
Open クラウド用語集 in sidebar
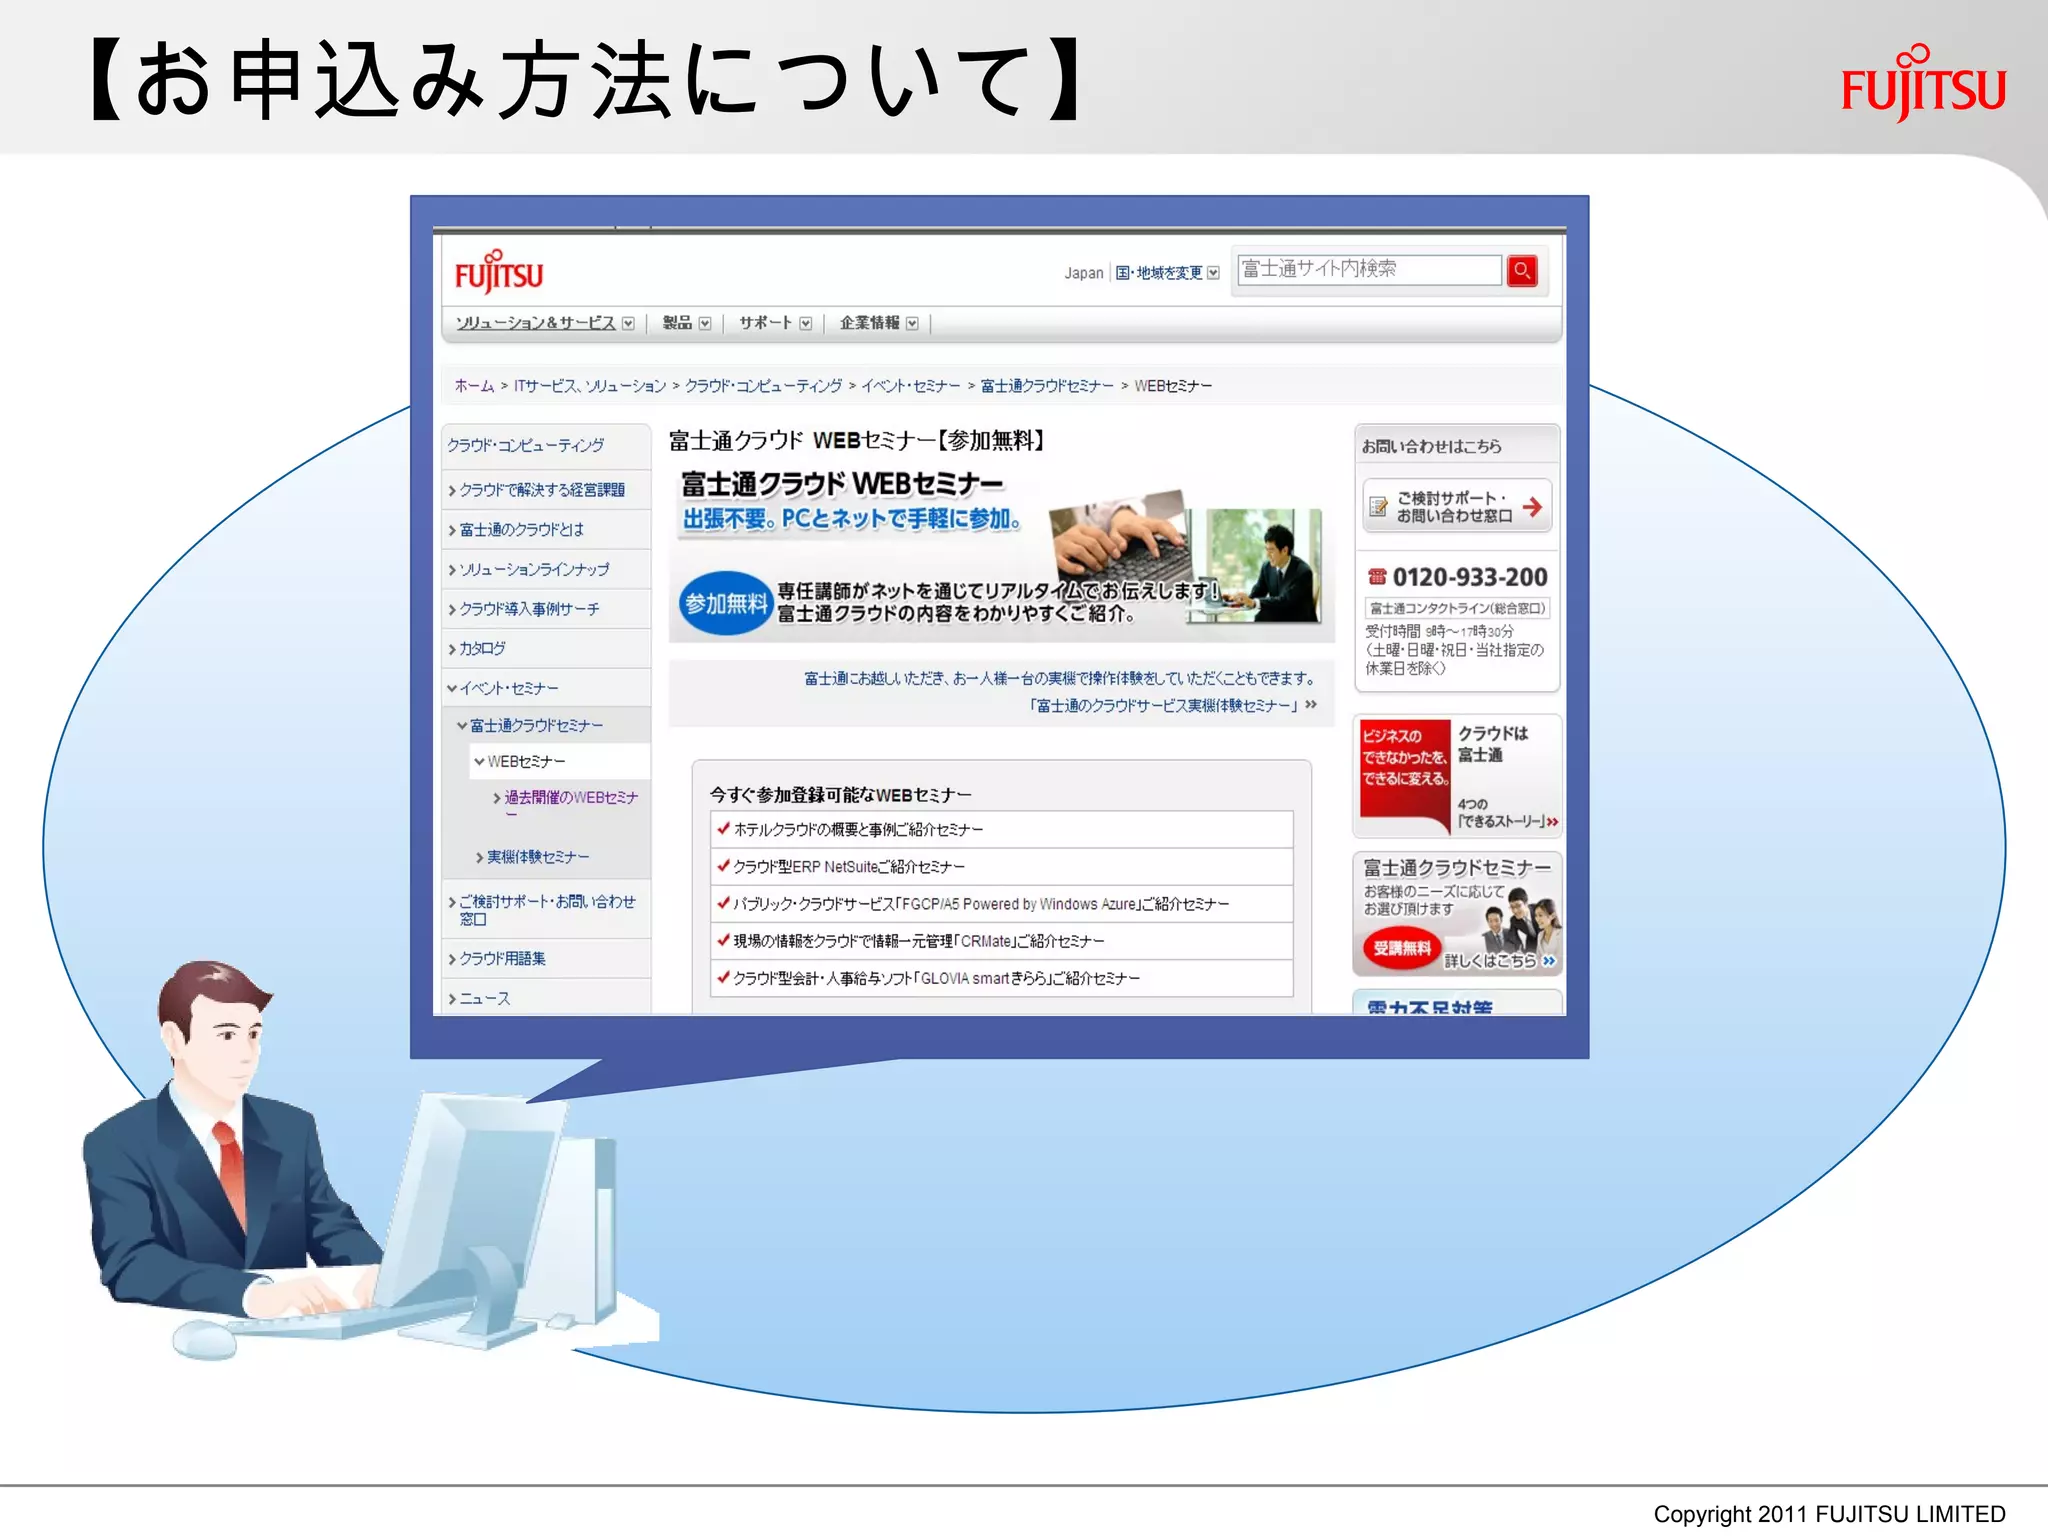click(x=502, y=959)
